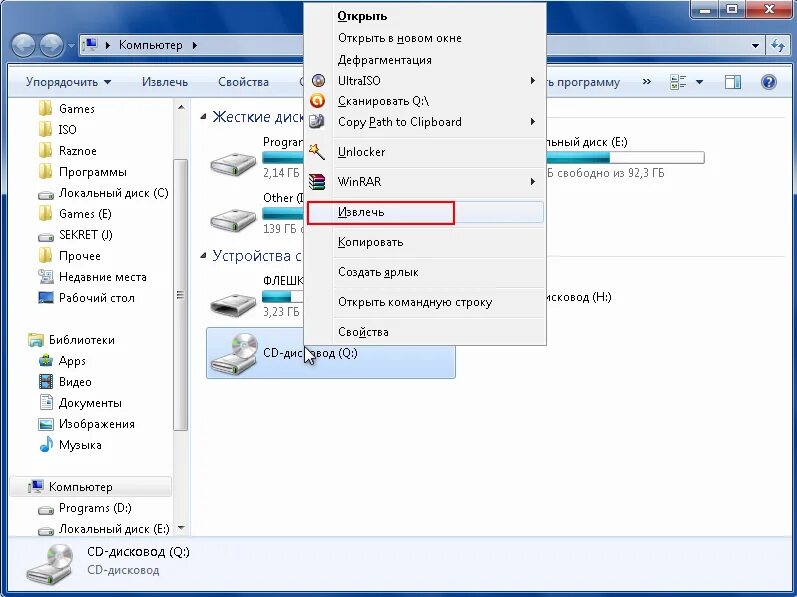797x597 pixels.
Task: Click the Back navigation arrow
Action: click(x=23, y=45)
